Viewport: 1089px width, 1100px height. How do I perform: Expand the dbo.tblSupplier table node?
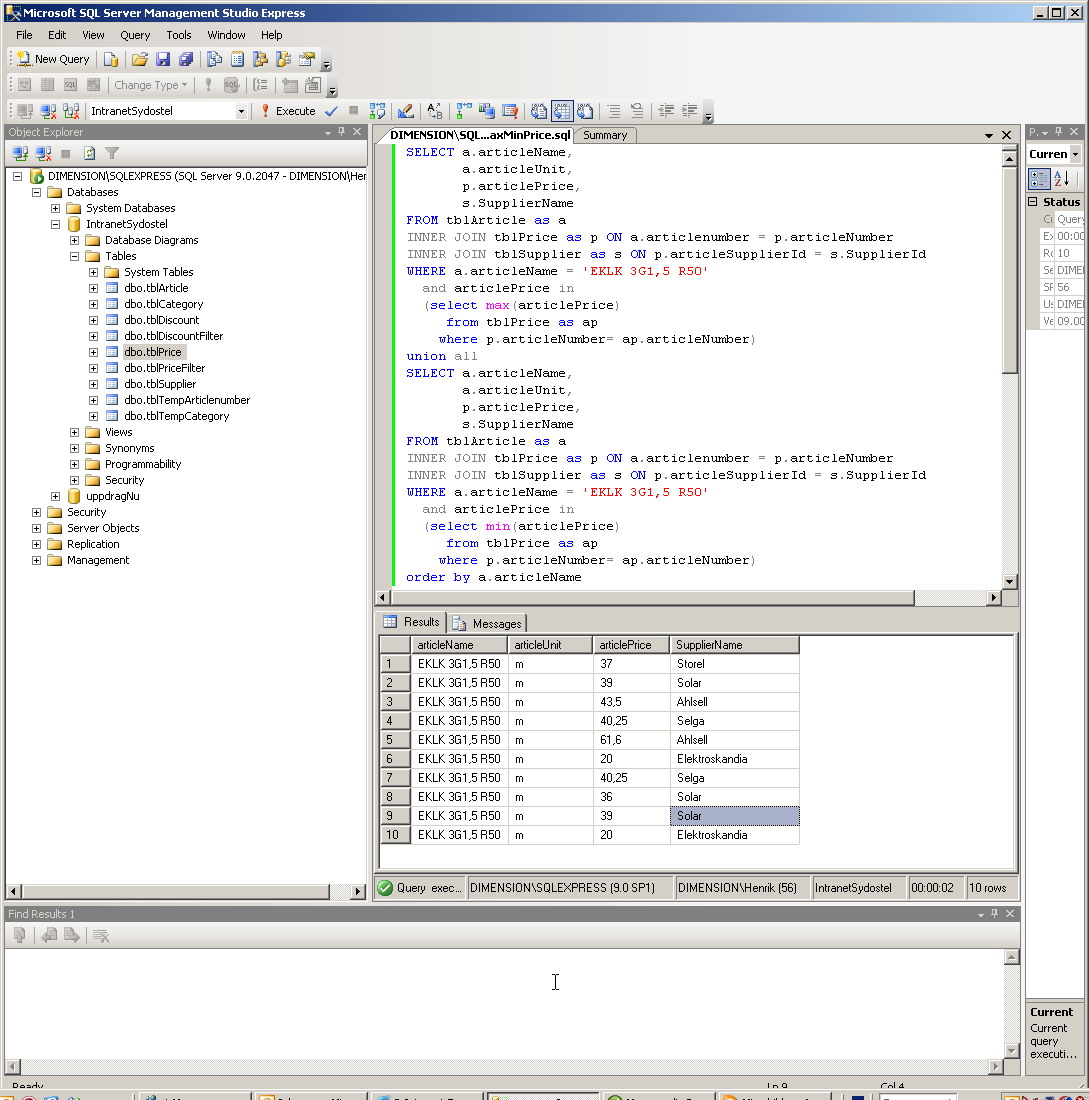click(93, 384)
